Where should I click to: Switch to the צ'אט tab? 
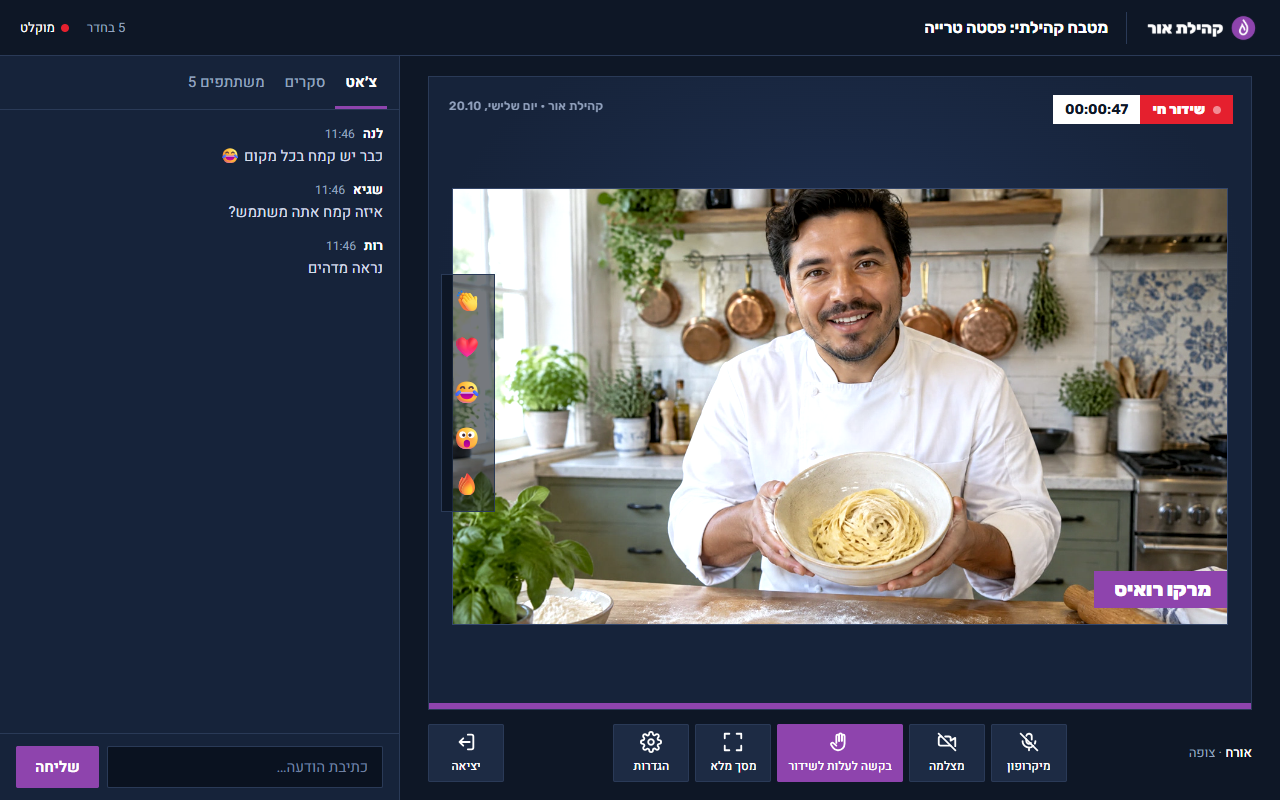(x=361, y=82)
